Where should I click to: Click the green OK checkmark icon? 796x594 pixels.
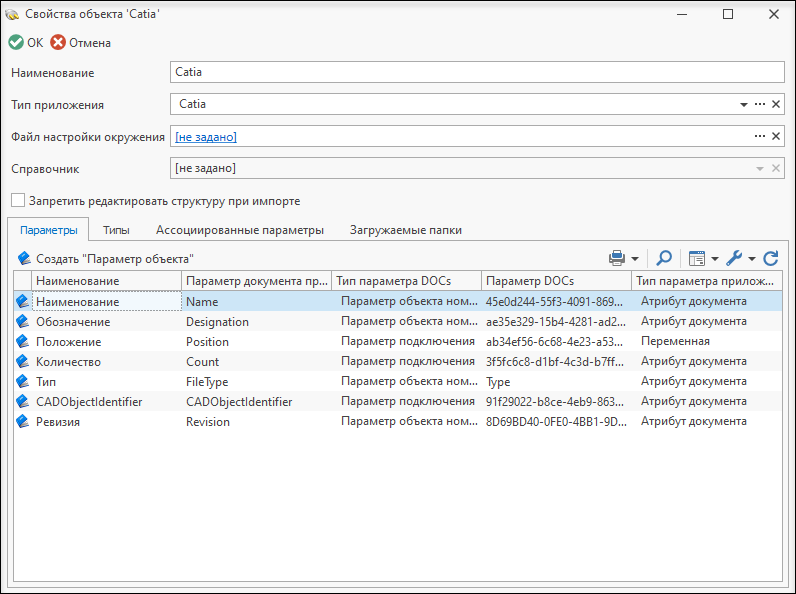16,43
